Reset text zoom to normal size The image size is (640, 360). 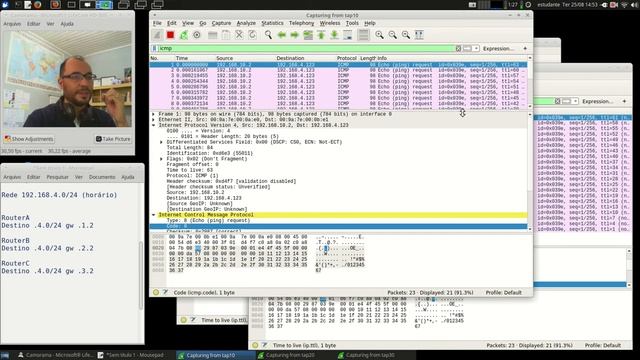coord(406,35)
